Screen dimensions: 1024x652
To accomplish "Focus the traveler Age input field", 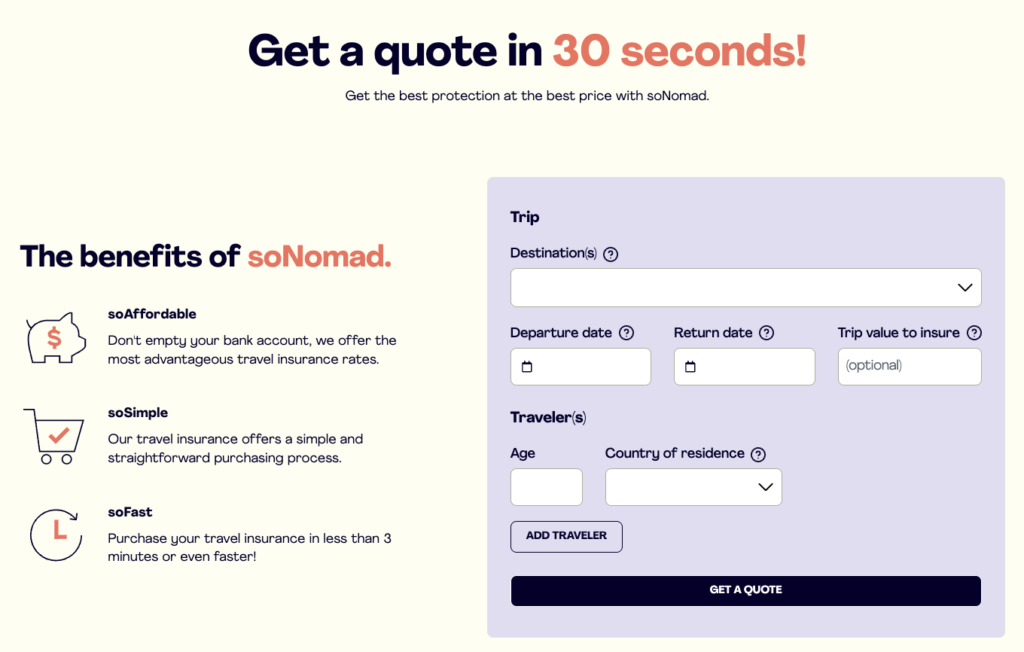I will 546,487.
